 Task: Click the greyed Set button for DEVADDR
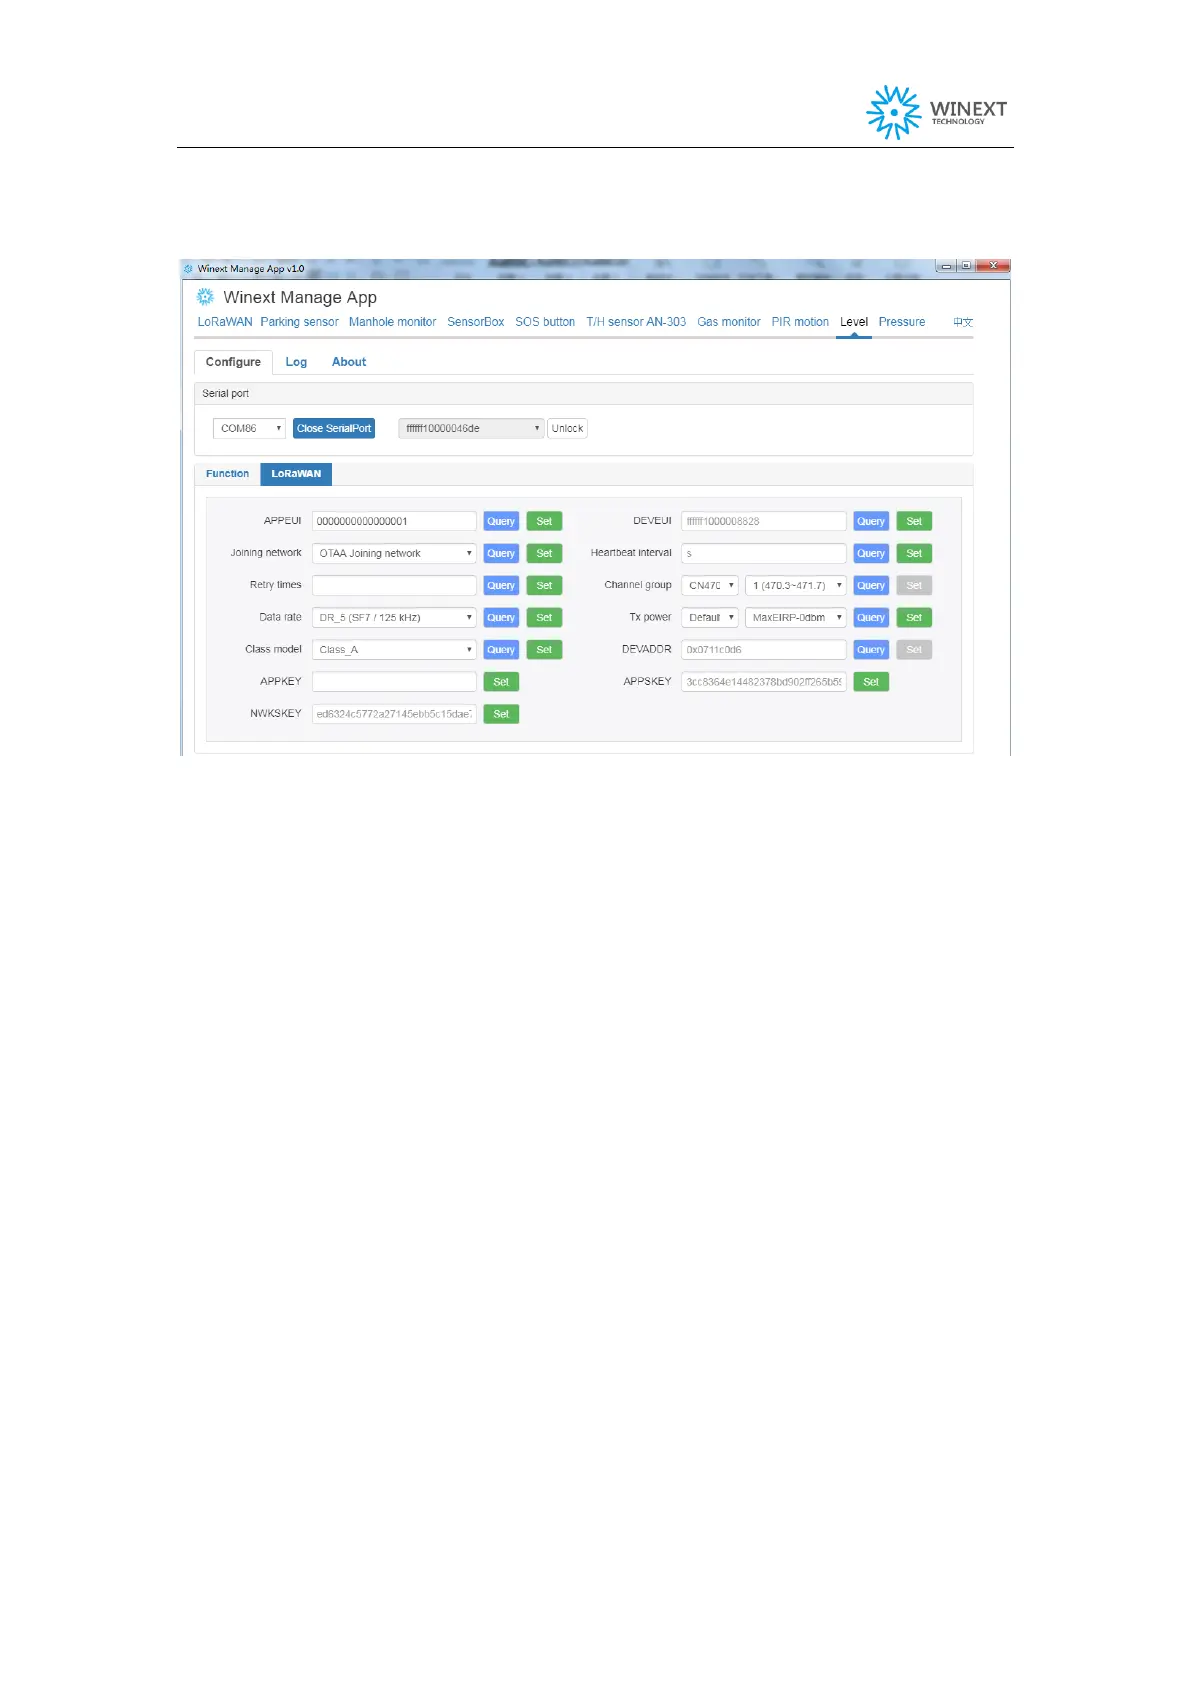pos(914,649)
